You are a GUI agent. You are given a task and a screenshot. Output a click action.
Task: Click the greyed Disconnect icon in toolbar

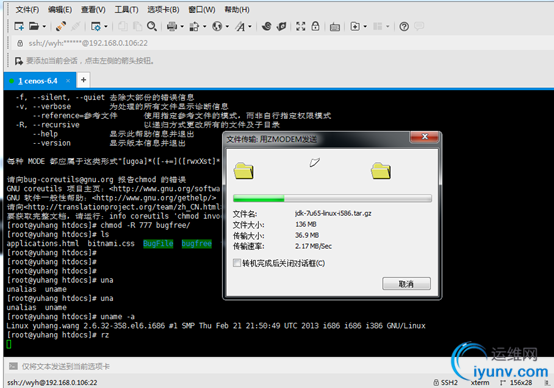76,26
